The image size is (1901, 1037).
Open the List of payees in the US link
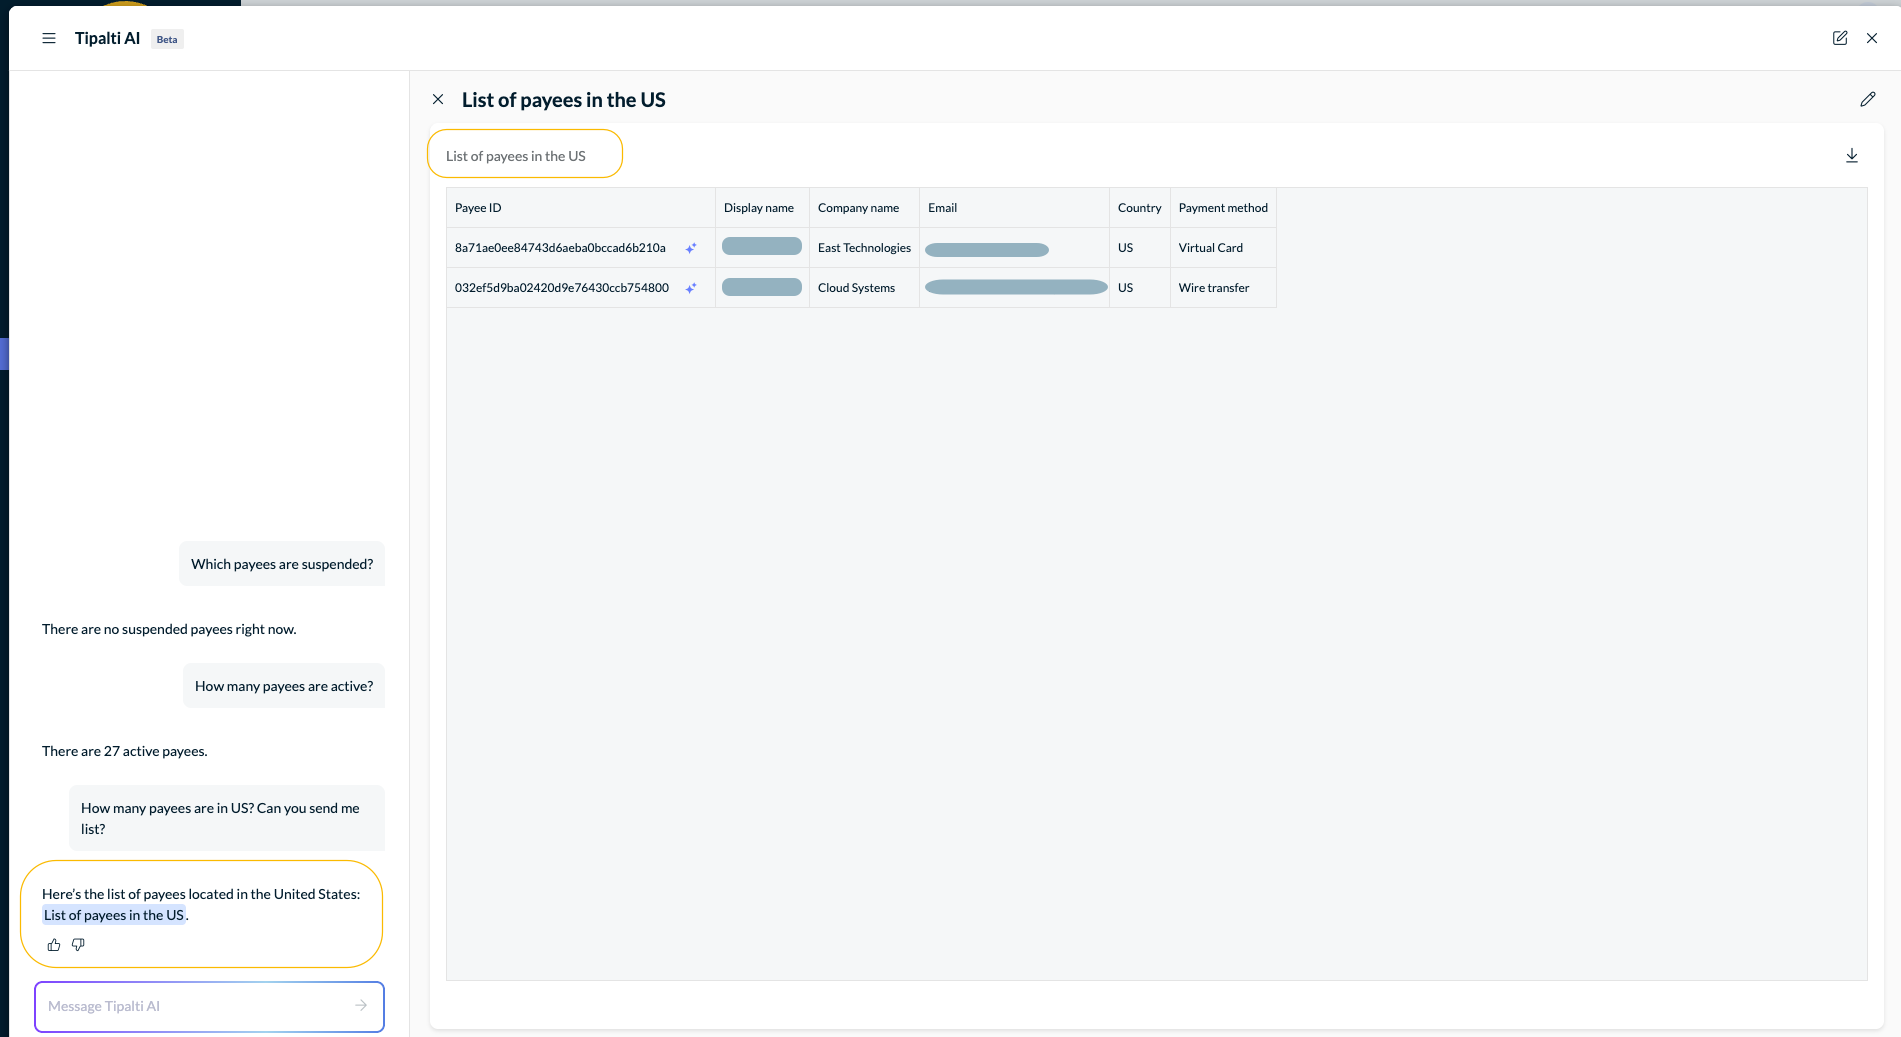[x=114, y=915]
